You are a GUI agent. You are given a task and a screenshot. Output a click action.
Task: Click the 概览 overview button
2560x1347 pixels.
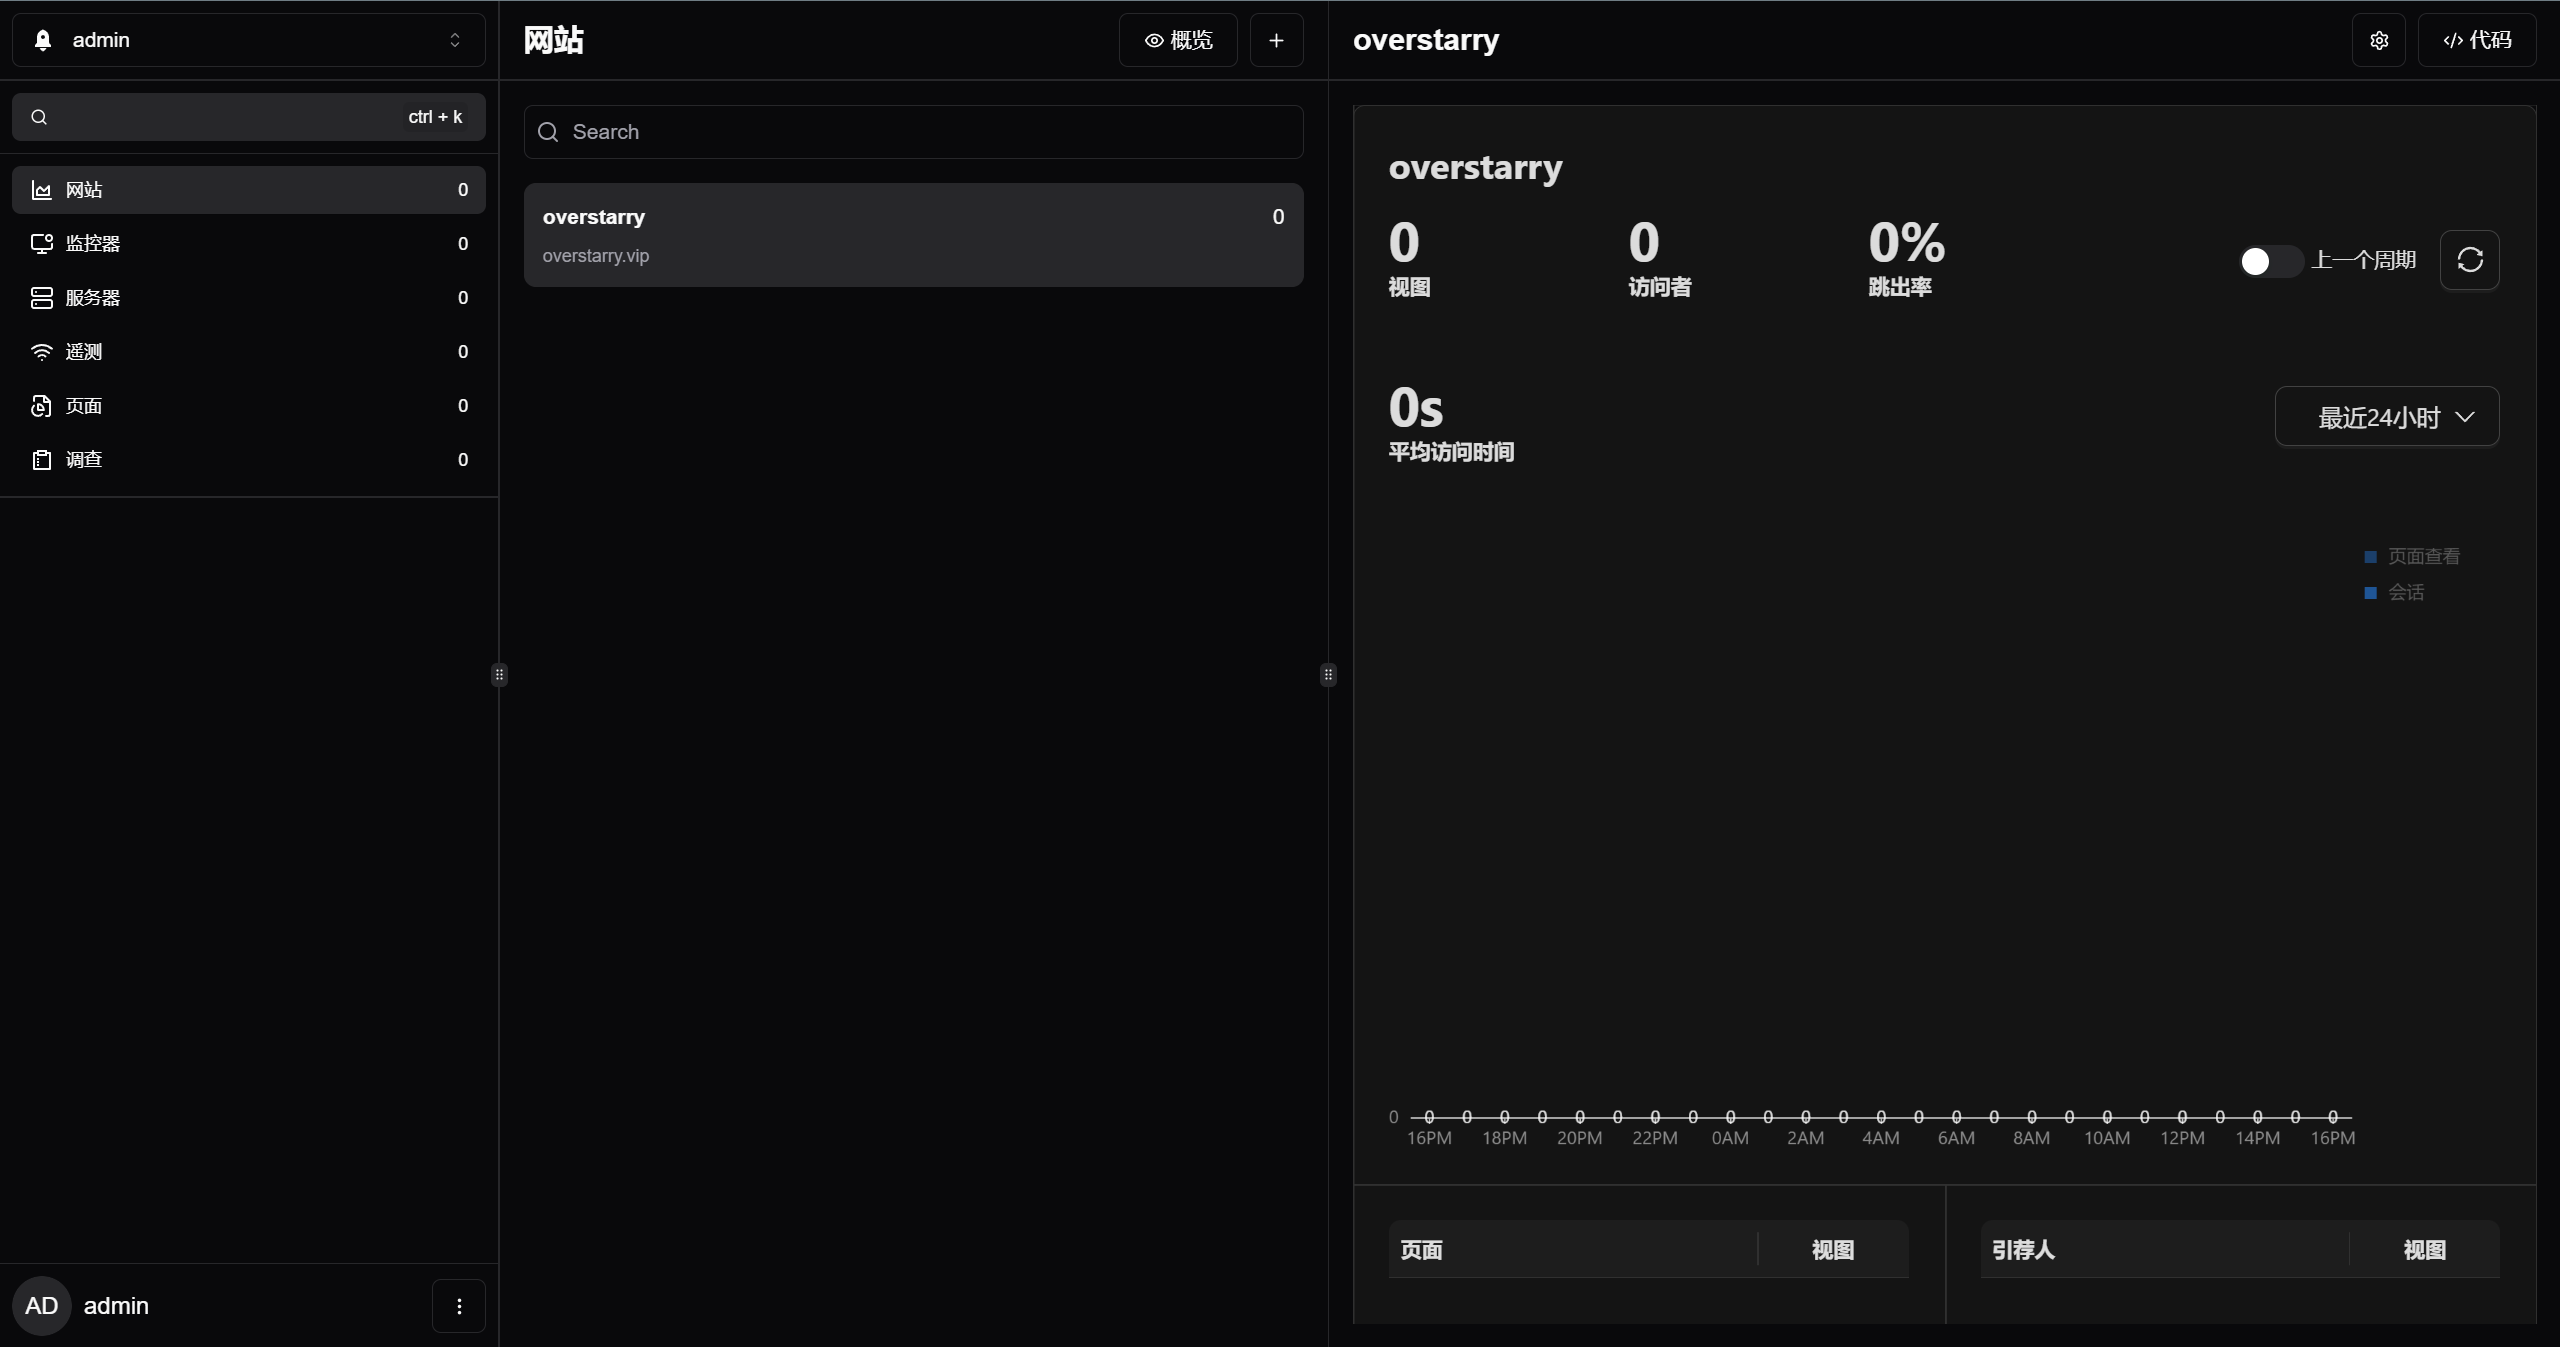1178,40
